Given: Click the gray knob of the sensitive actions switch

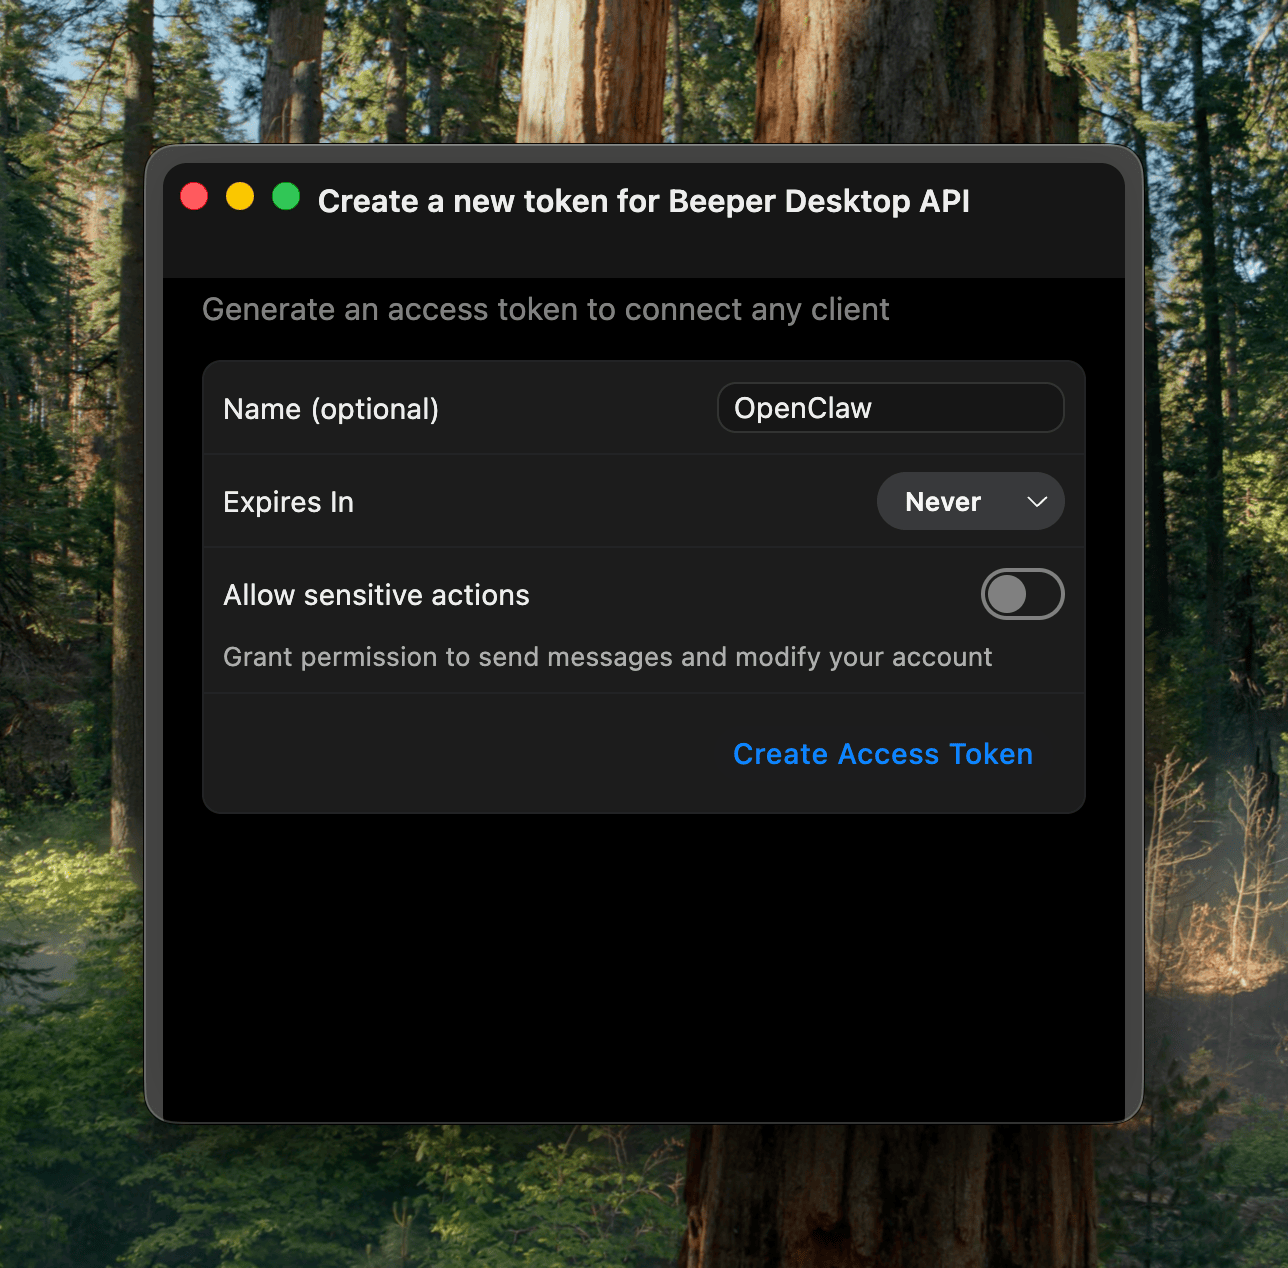Looking at the screenshot, I should (x=1006, y=595).
